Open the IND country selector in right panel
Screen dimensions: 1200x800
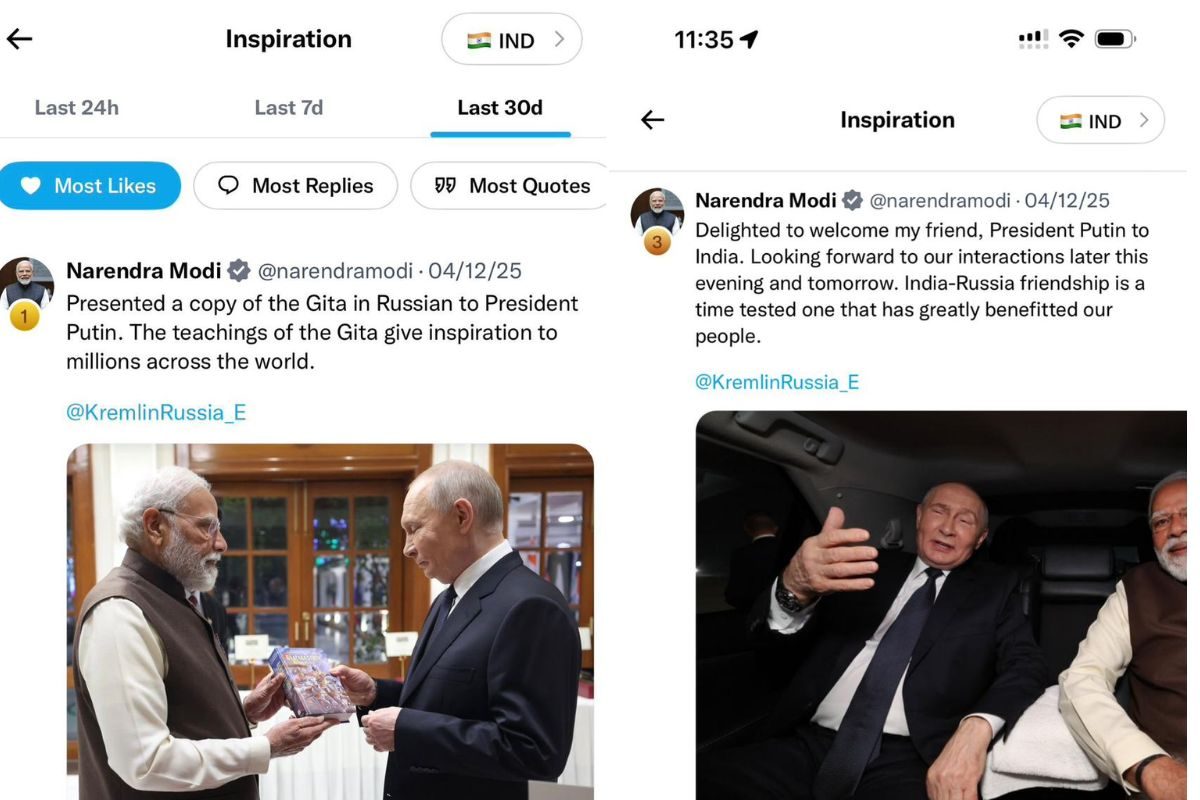(1100, 121)
